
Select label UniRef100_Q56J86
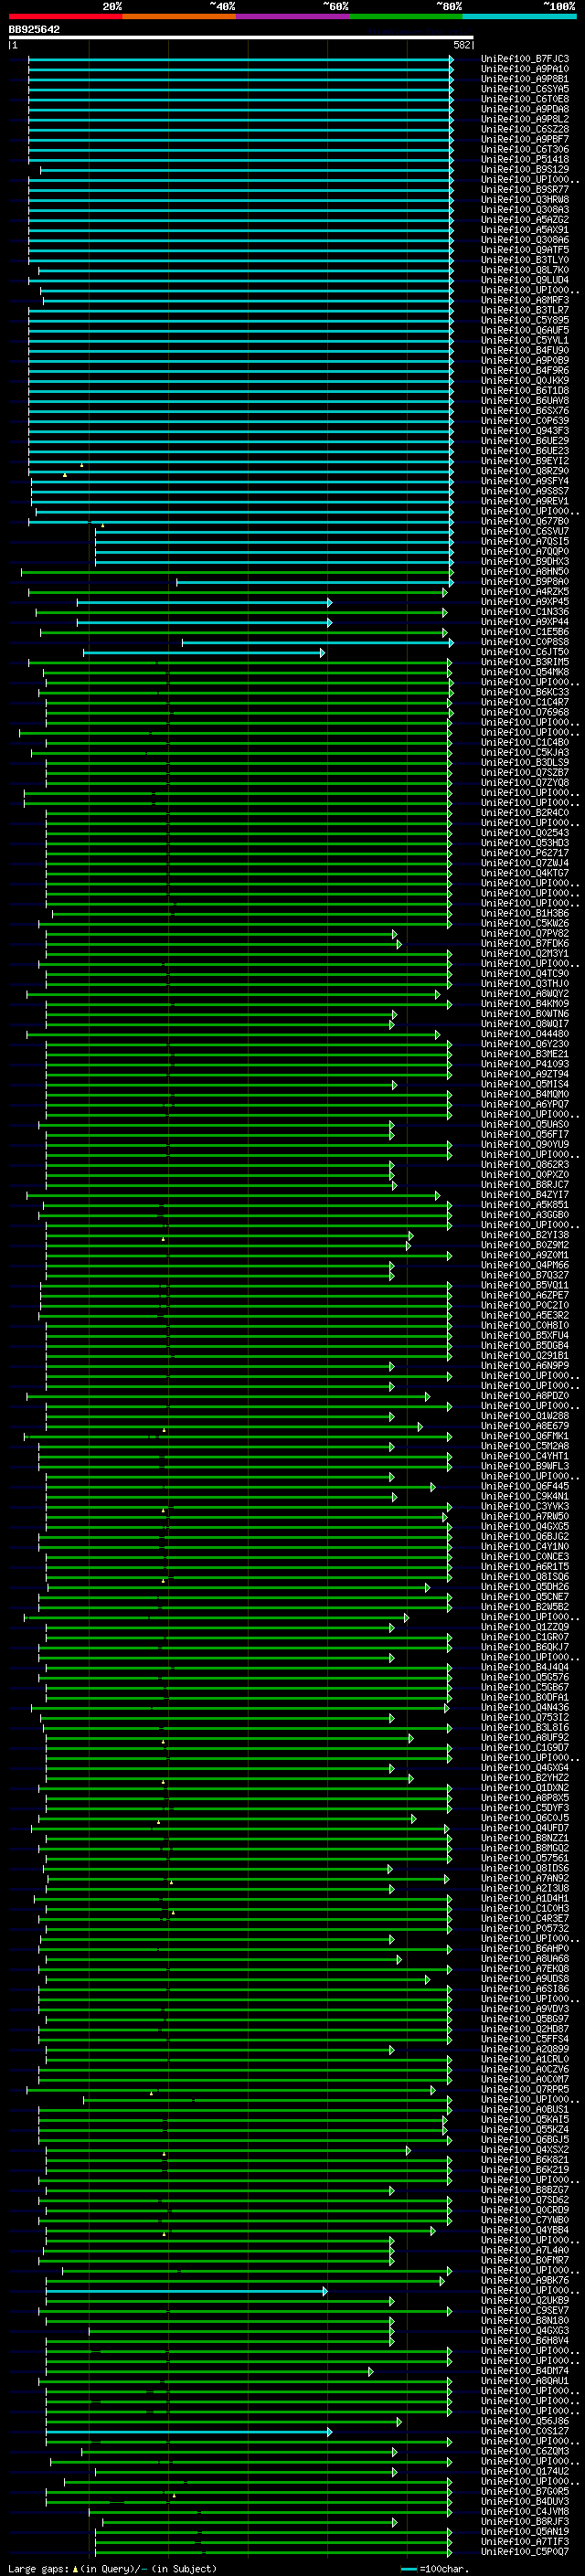525,2421
